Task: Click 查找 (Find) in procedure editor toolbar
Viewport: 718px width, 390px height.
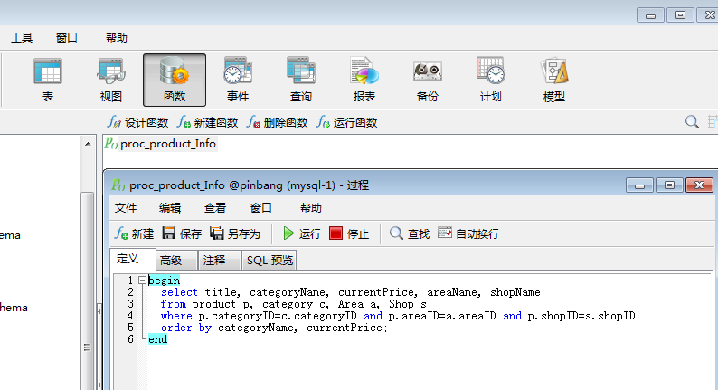Action: click(x=410, y=234)
